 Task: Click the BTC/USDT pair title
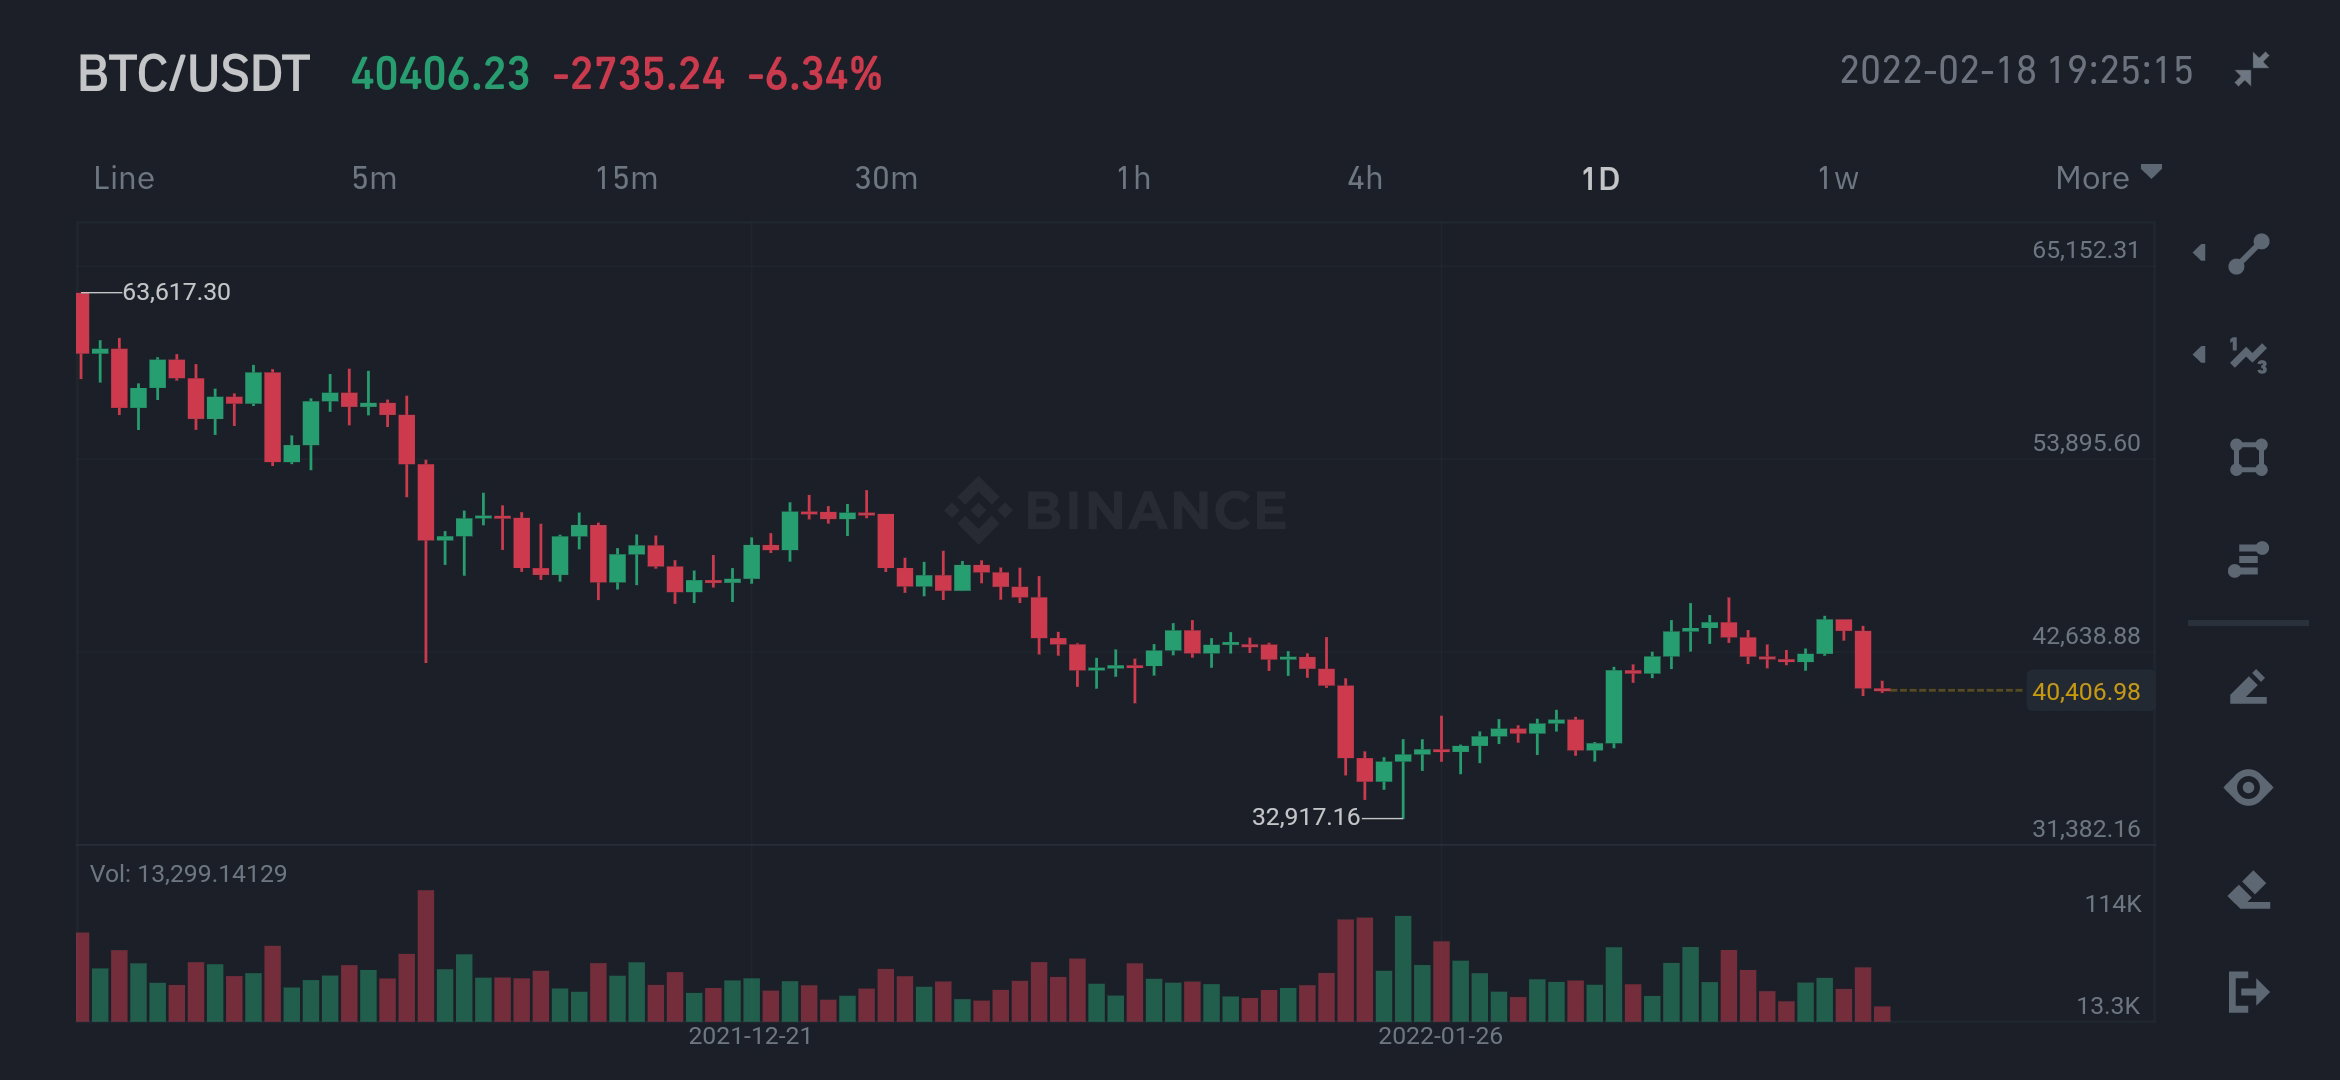click(x=194, y=74)
